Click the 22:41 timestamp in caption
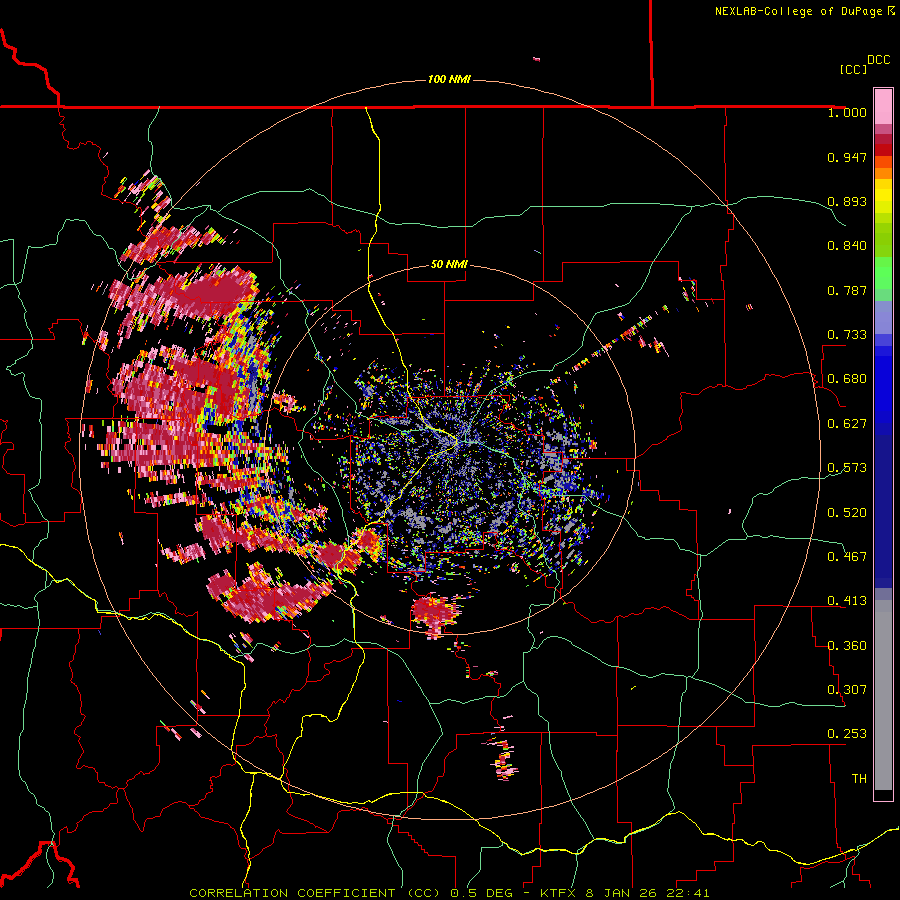 coord(688,893)
